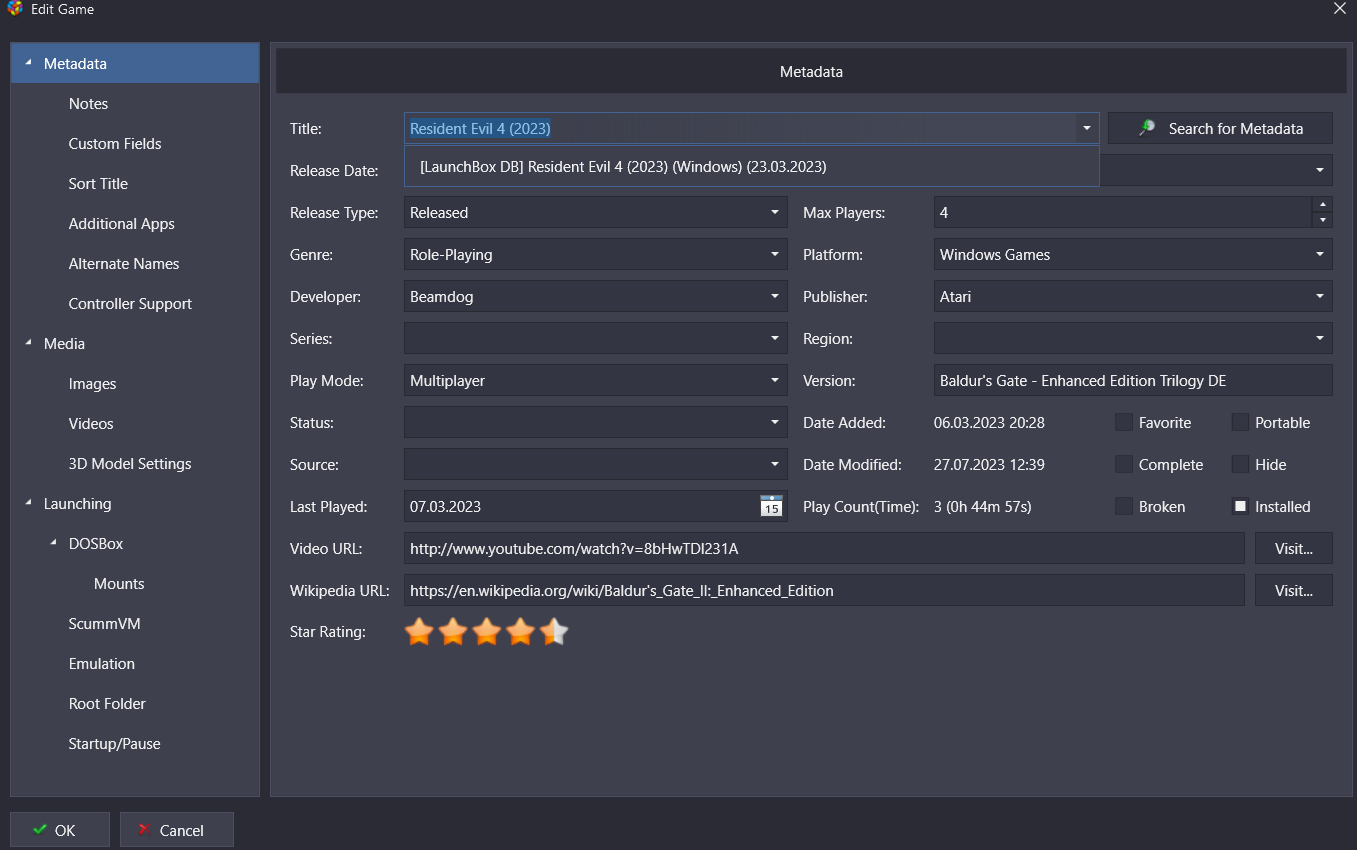This screenshot has width=1357, height=850.
Task: Enable the Portable checkbox
Action: click(1240, 422)
